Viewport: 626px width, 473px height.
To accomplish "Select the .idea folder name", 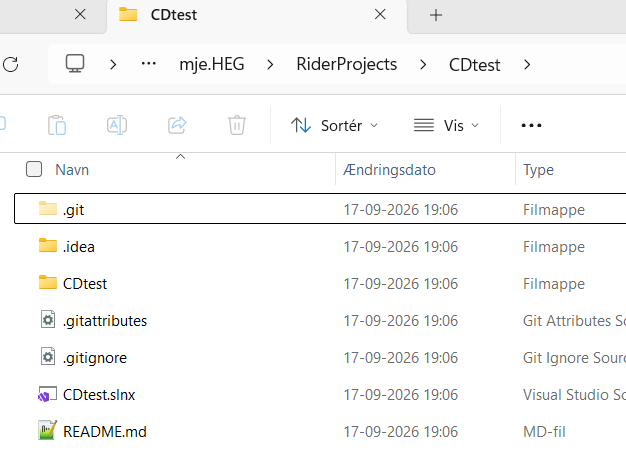I will [79, 247].
